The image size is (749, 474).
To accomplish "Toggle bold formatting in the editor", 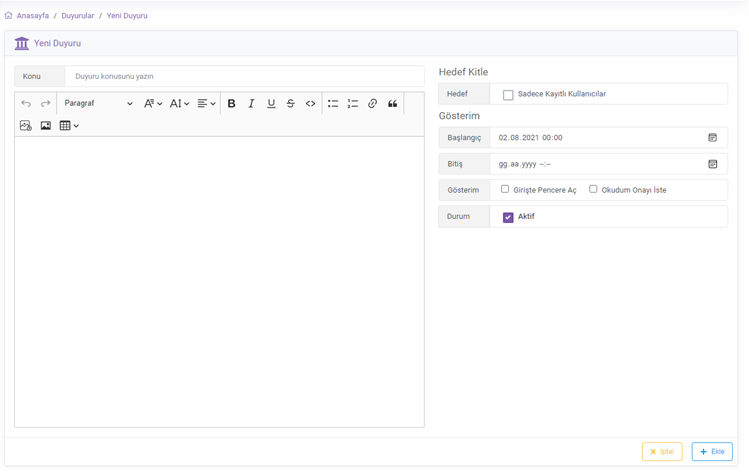I will pos(231,104).
